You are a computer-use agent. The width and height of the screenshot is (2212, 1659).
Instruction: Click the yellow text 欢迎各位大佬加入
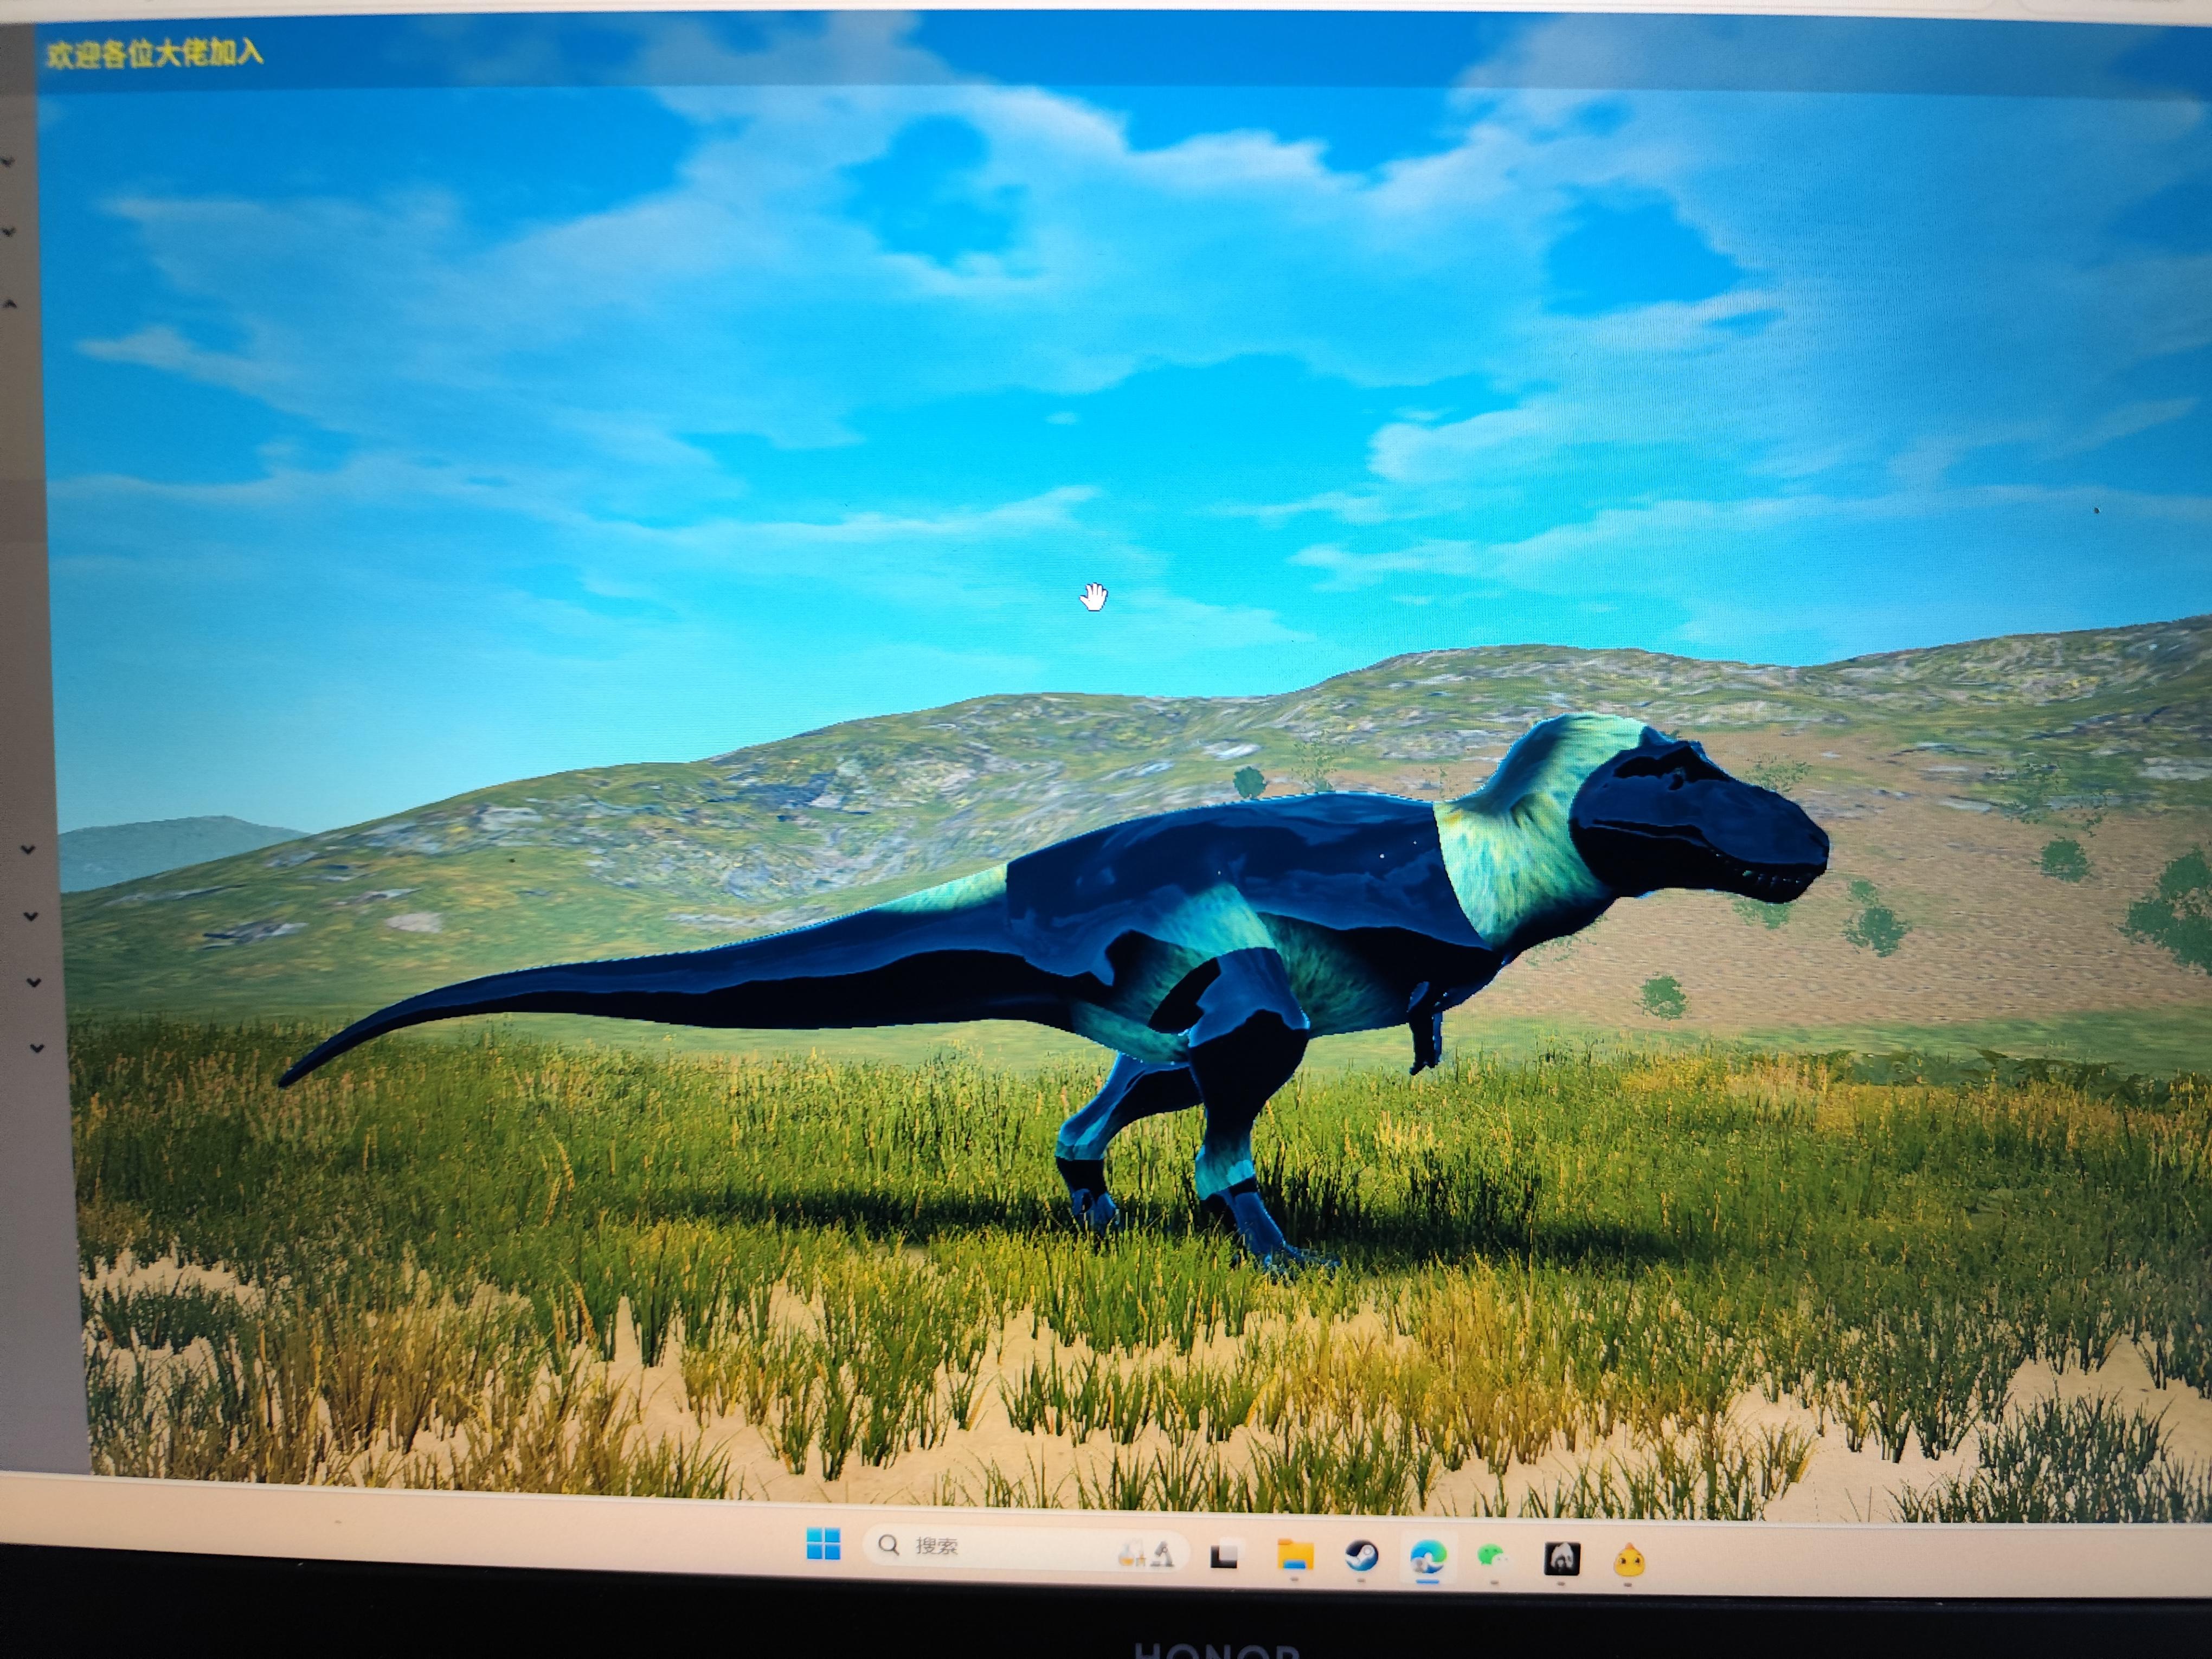tap(154, 53)
